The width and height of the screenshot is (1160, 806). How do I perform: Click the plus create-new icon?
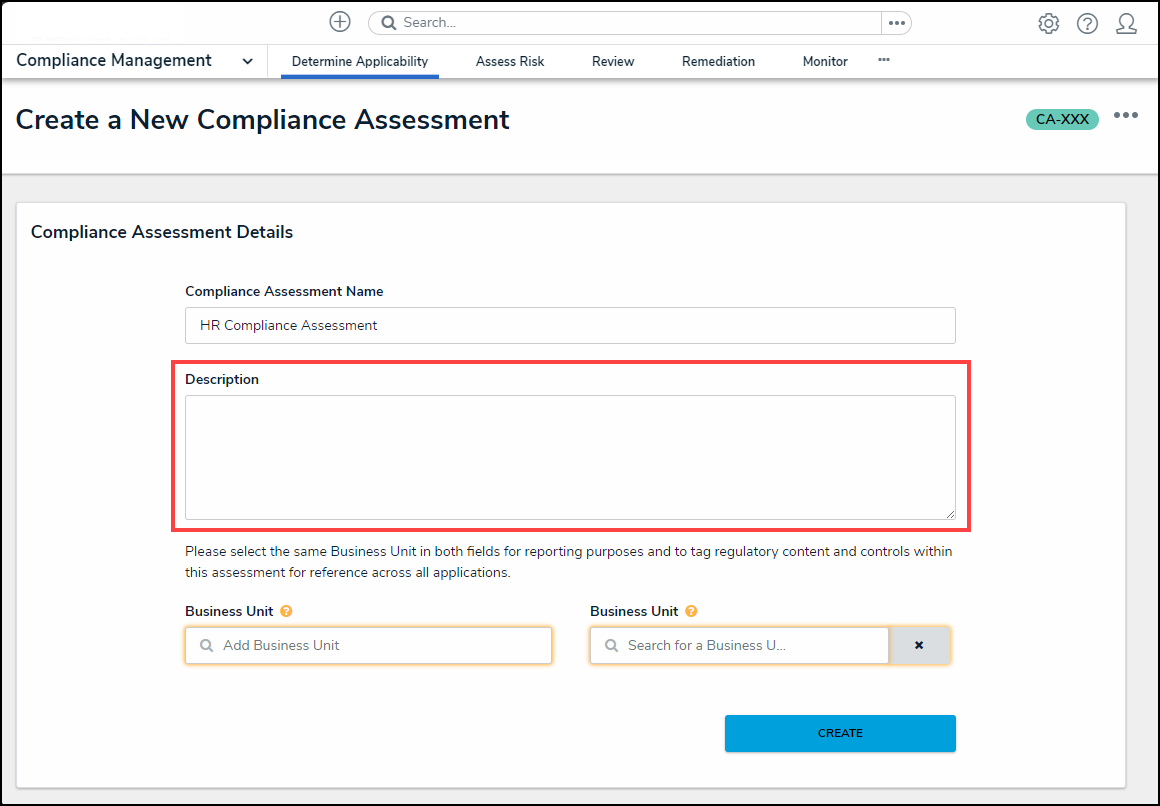pos(340,22)
